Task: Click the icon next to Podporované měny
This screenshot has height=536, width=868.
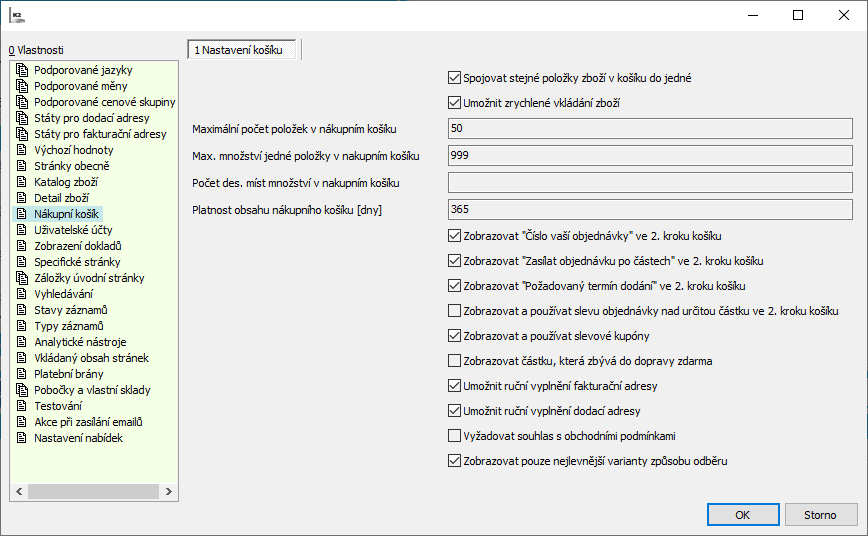Action: [22, 86]
